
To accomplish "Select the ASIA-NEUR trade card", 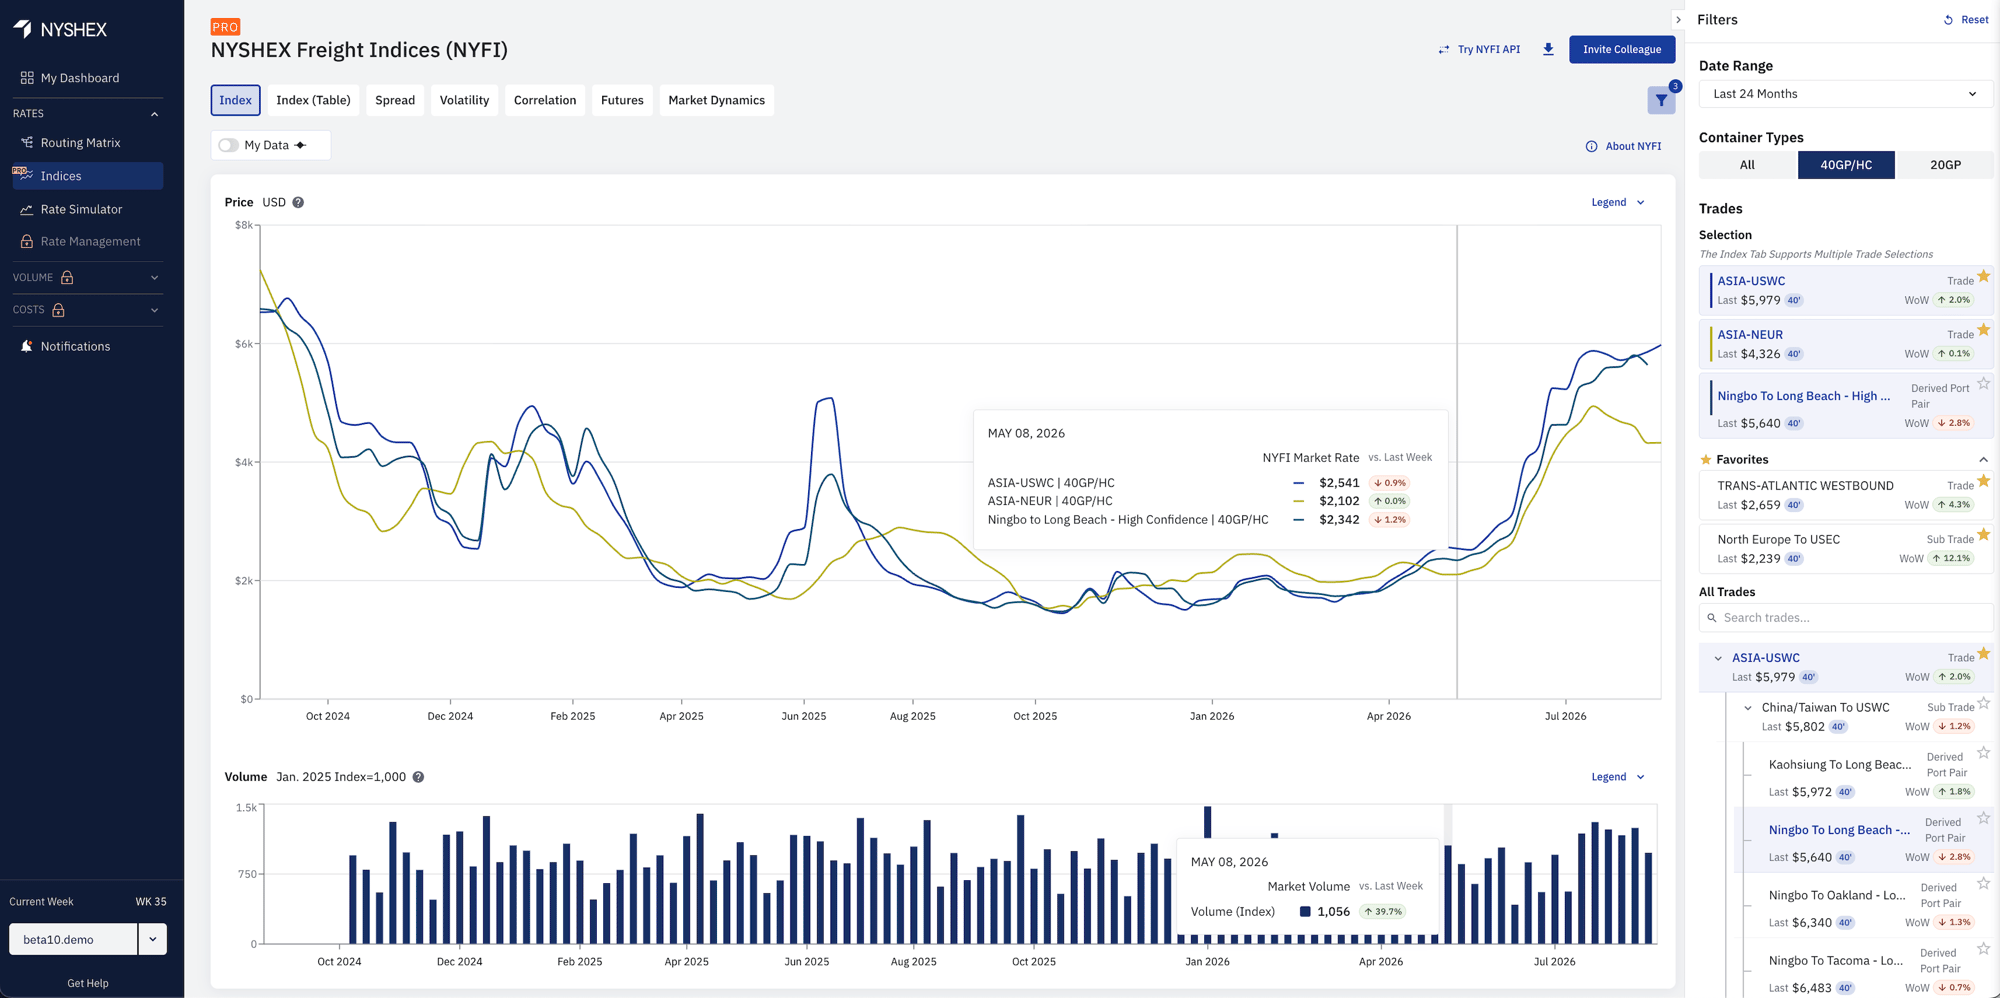I will [x=1846, y=344].
